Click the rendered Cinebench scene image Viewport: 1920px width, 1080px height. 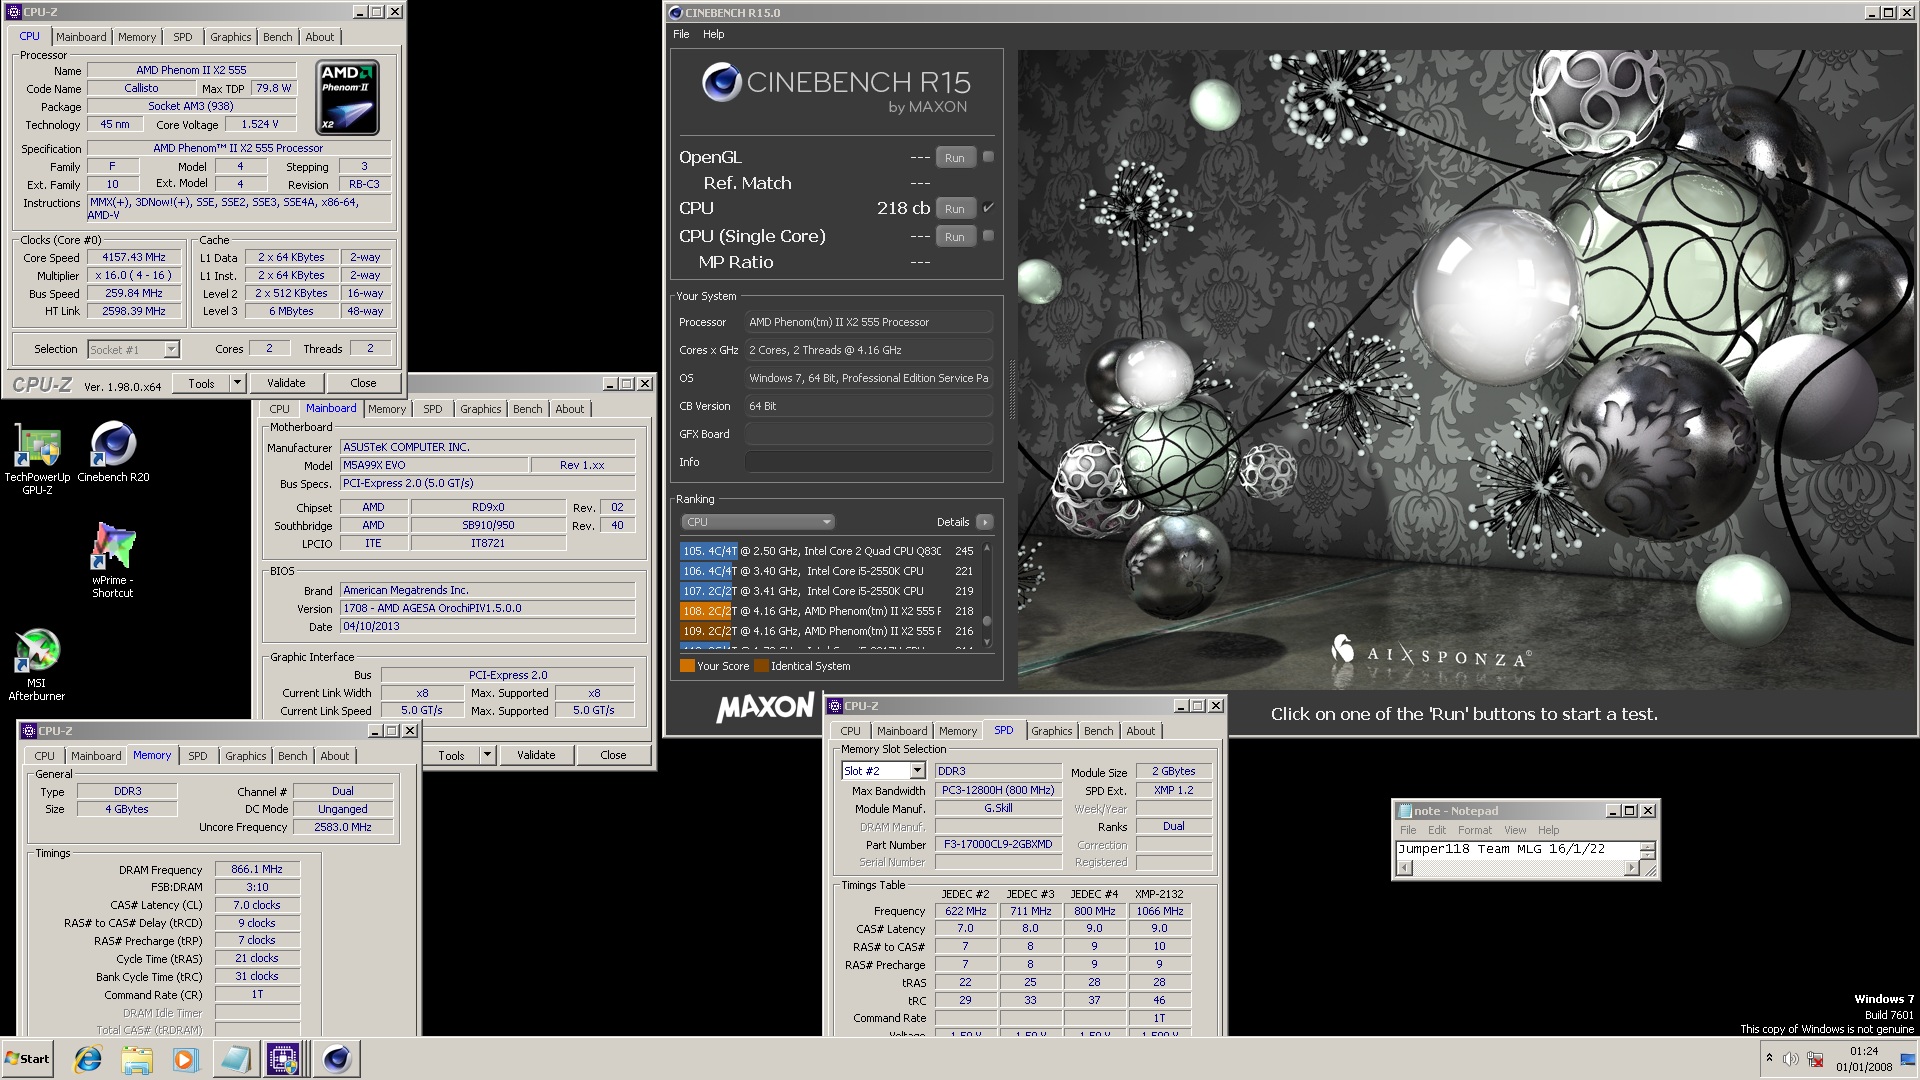point(1467,369)
